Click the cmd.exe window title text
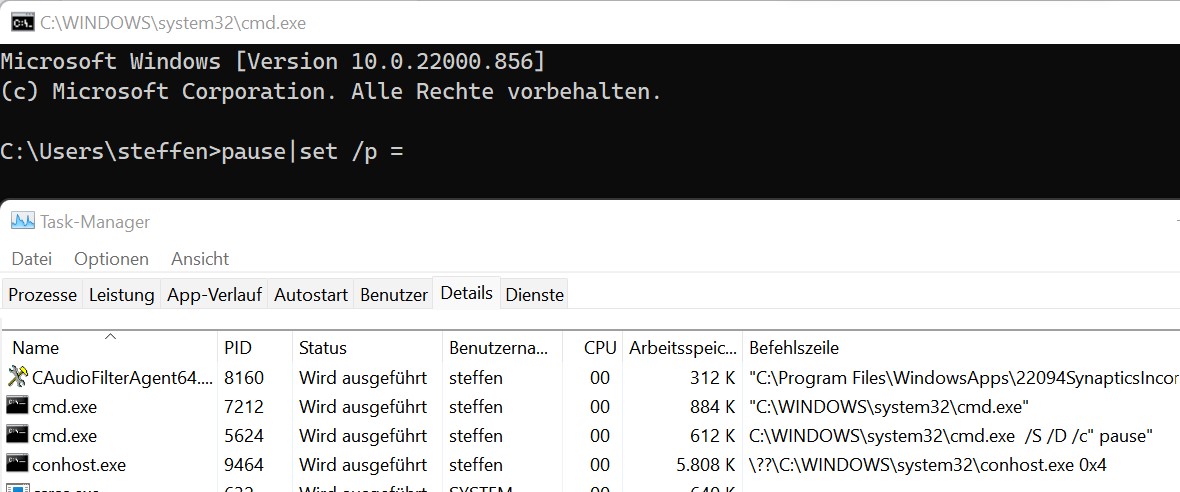The width and height of the screenshot is (1180, 492). tap(173, 23)
